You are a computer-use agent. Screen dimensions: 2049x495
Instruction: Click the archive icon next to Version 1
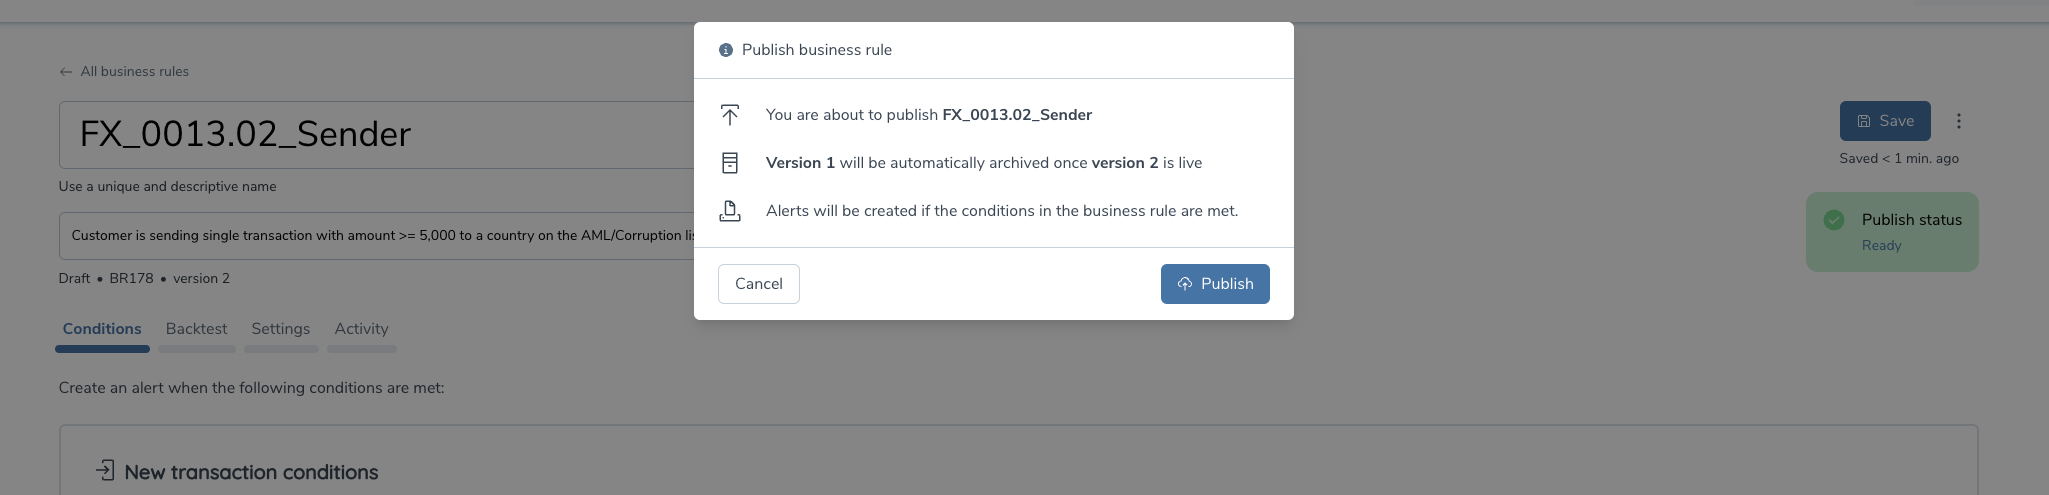[730, 163]
